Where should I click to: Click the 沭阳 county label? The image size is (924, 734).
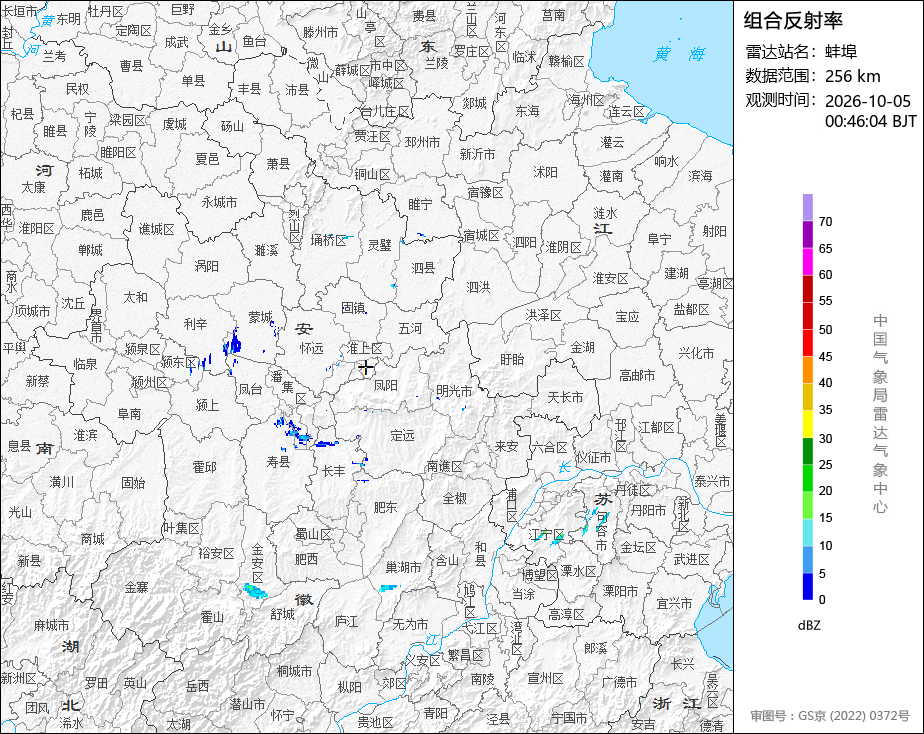pyautogui.click(x=545, y=172)
